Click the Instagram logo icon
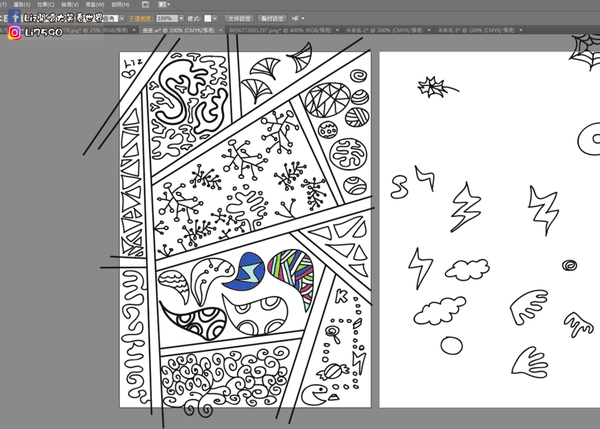 click(14, 33)
